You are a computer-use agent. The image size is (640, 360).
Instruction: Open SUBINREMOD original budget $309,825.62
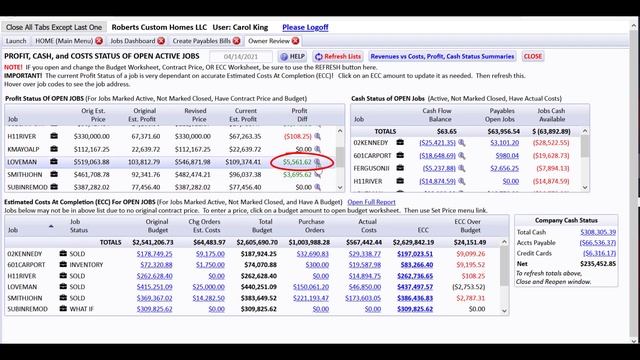pos(154,309)
